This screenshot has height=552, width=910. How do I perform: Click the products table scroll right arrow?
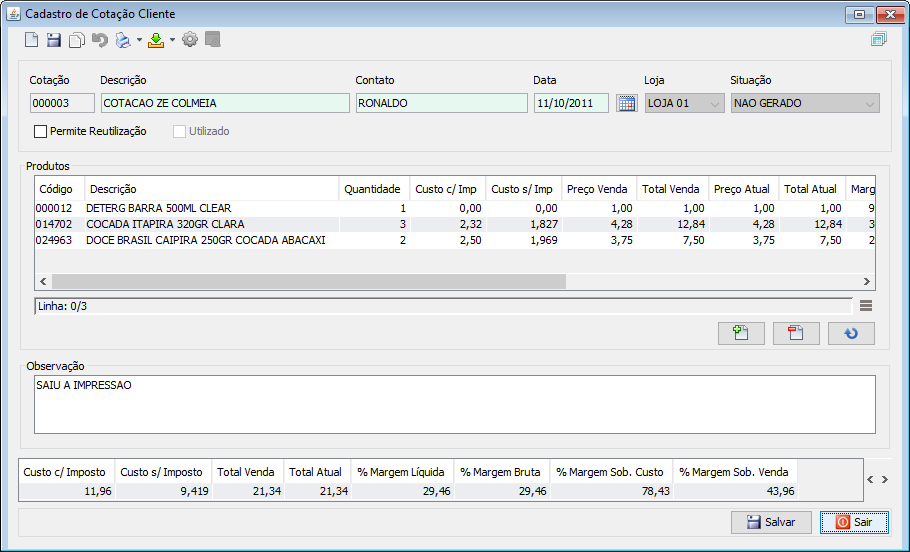point(866,282)
